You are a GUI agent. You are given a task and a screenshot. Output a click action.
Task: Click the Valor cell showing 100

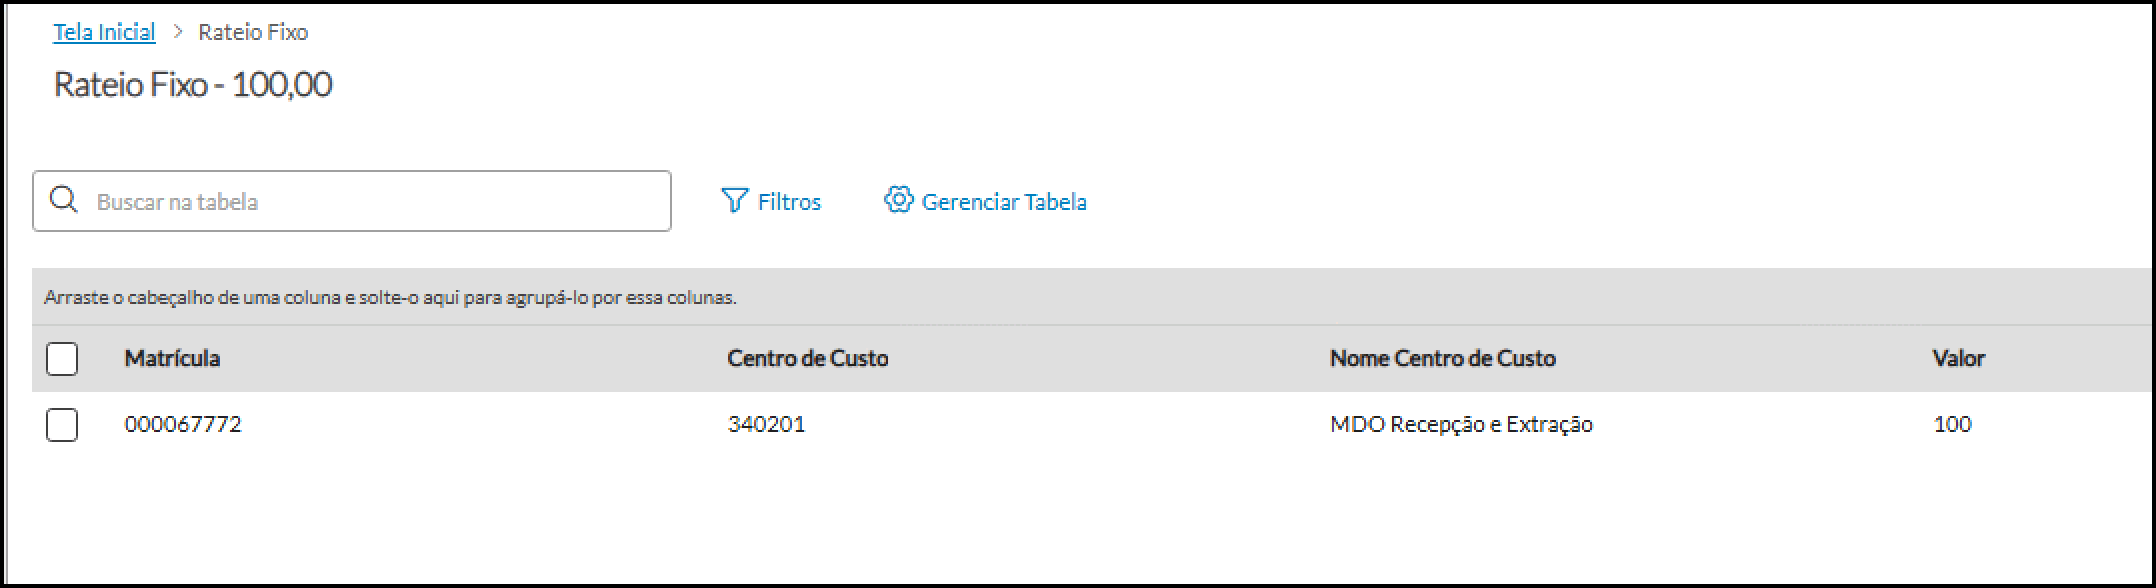click(1952, 424)
